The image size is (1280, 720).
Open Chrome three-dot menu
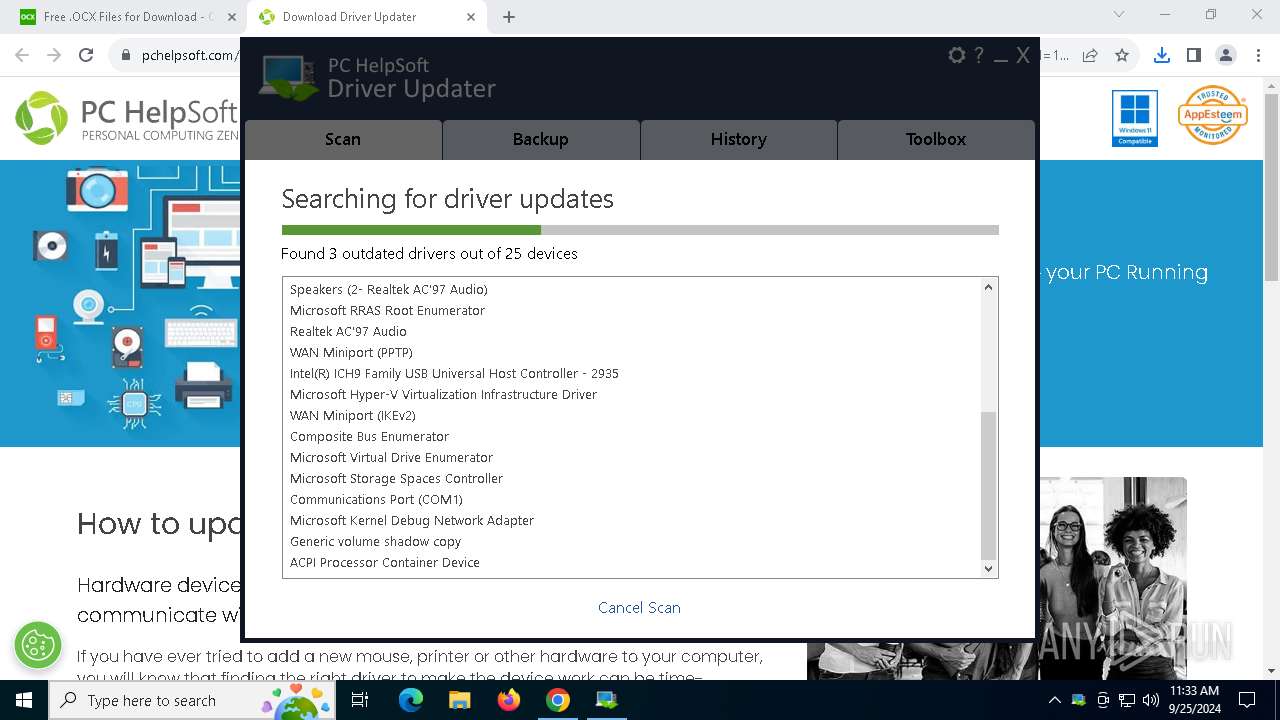click(x=1258, y=56)
